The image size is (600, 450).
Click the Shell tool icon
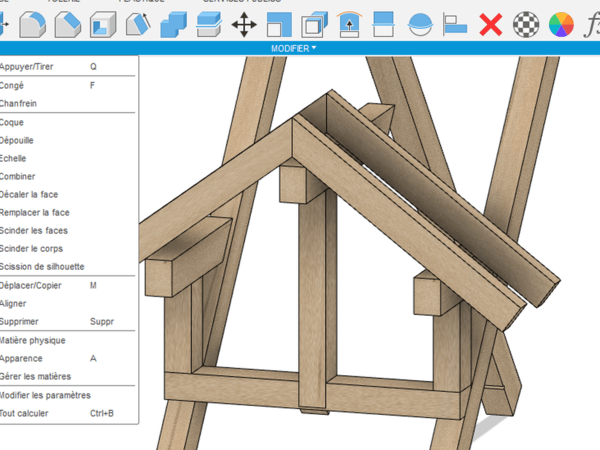103,24
